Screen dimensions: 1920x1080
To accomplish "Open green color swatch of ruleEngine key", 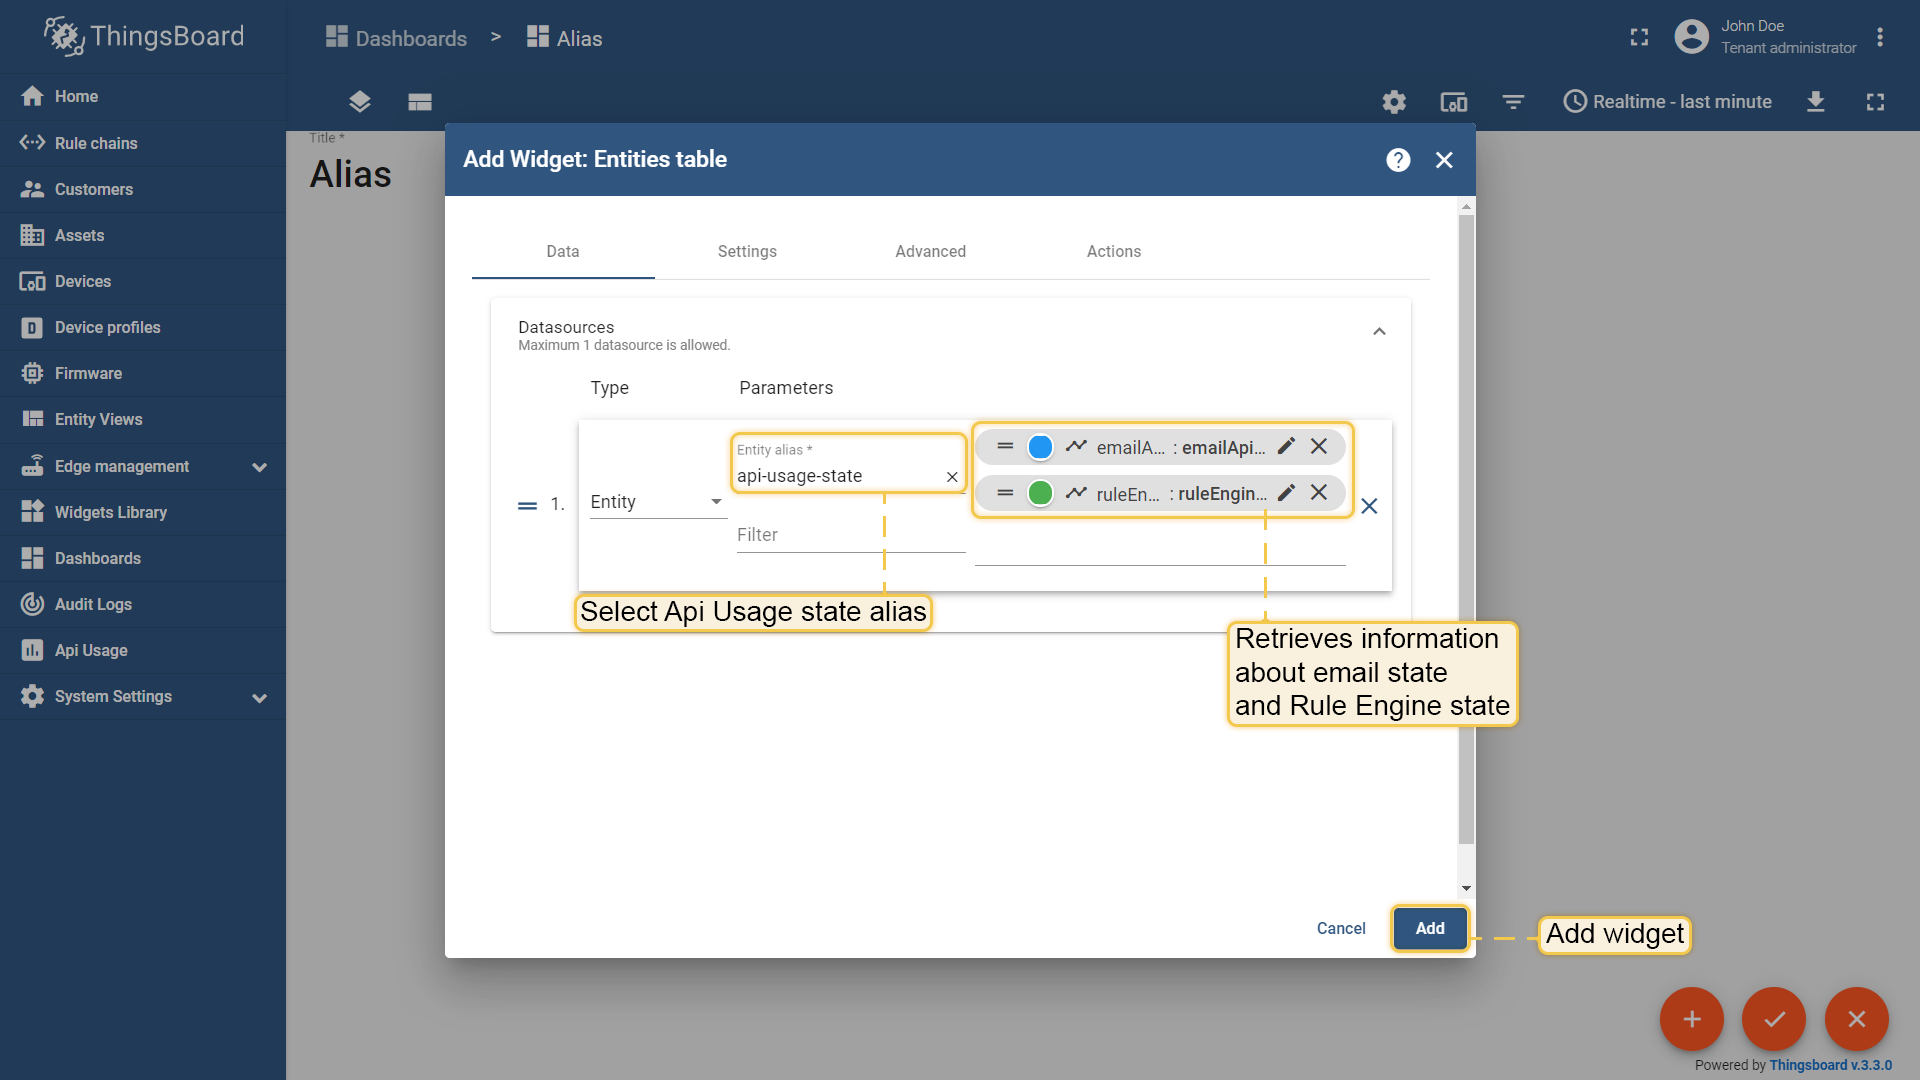I will coord(1040,493).
